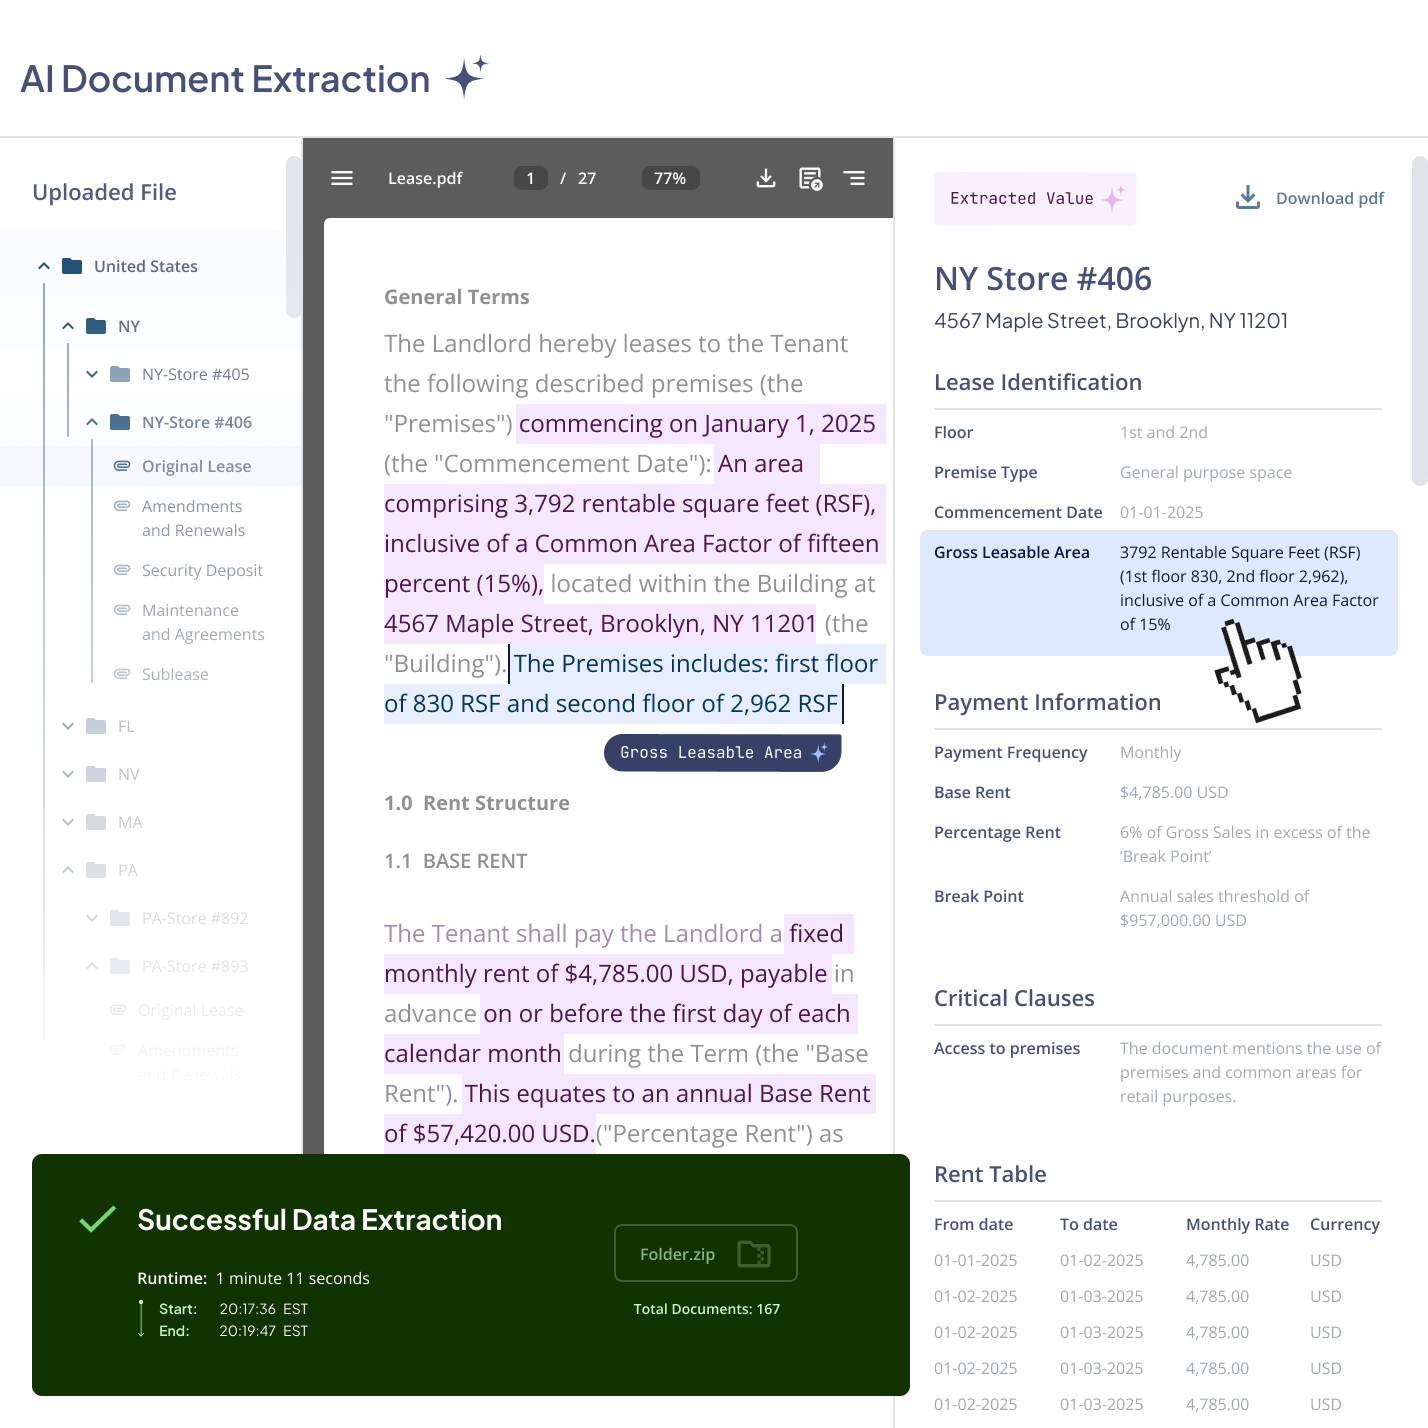Click the Rent Table To date header
Image resolution: width=1428 pixels, height=1428 pixels.
(x=1089, y=1224)
